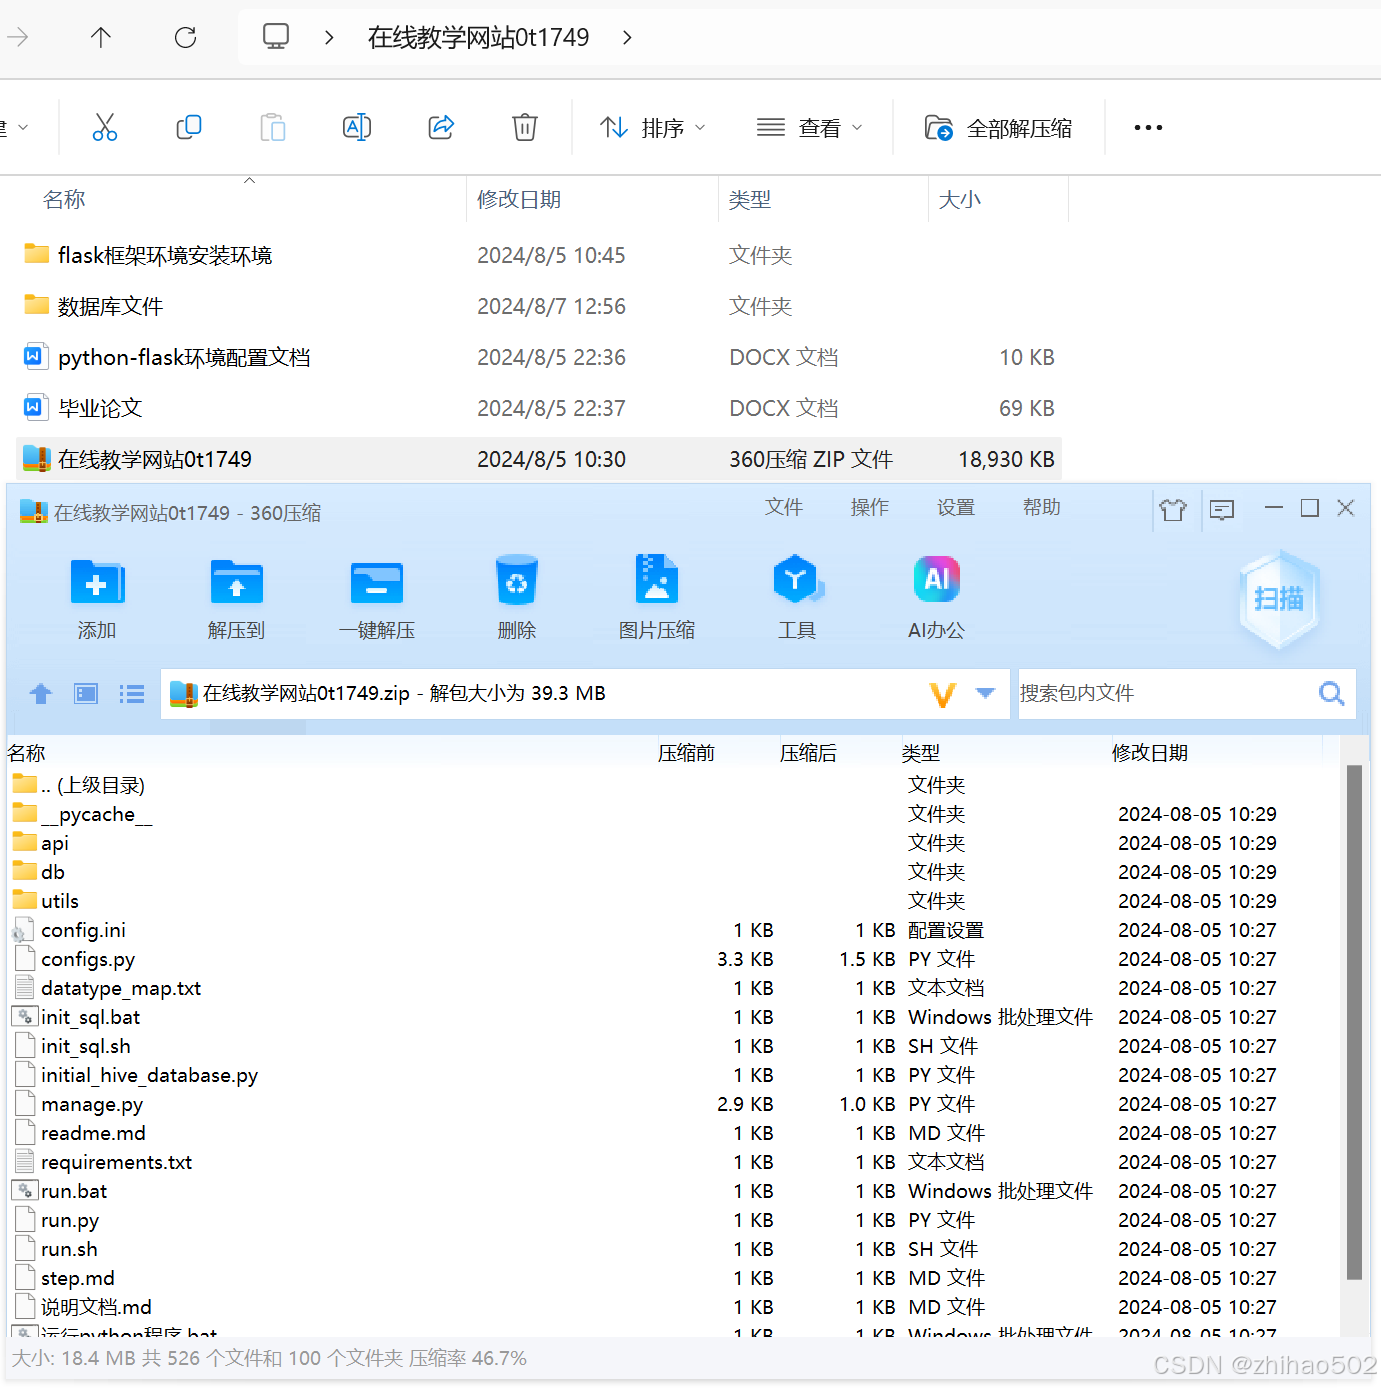1381x1388 pixels.
Task: Switch to icon view in 360压缩
Action: click(x=86, y=693)
